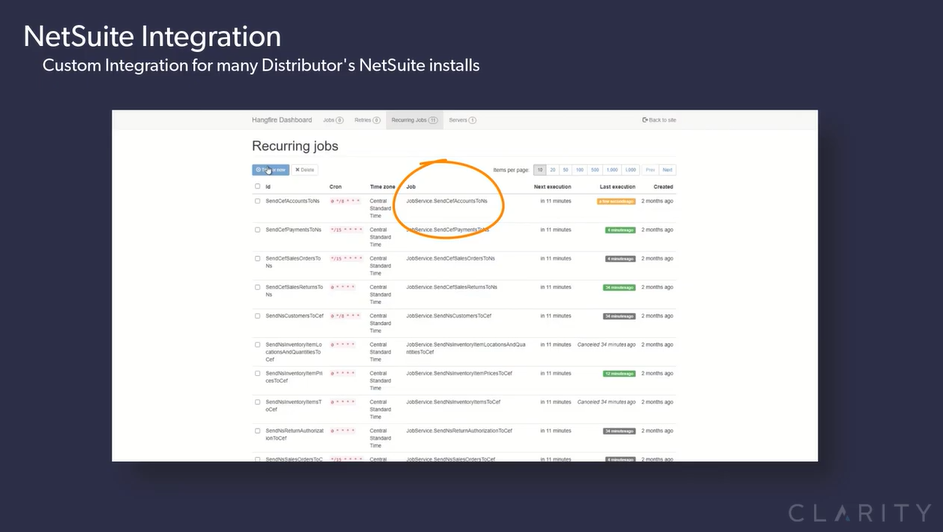Image resolution: width=943 pixels, height=532 pixels.
Task: Click the Delete button
Action: (x=305, y=170)
